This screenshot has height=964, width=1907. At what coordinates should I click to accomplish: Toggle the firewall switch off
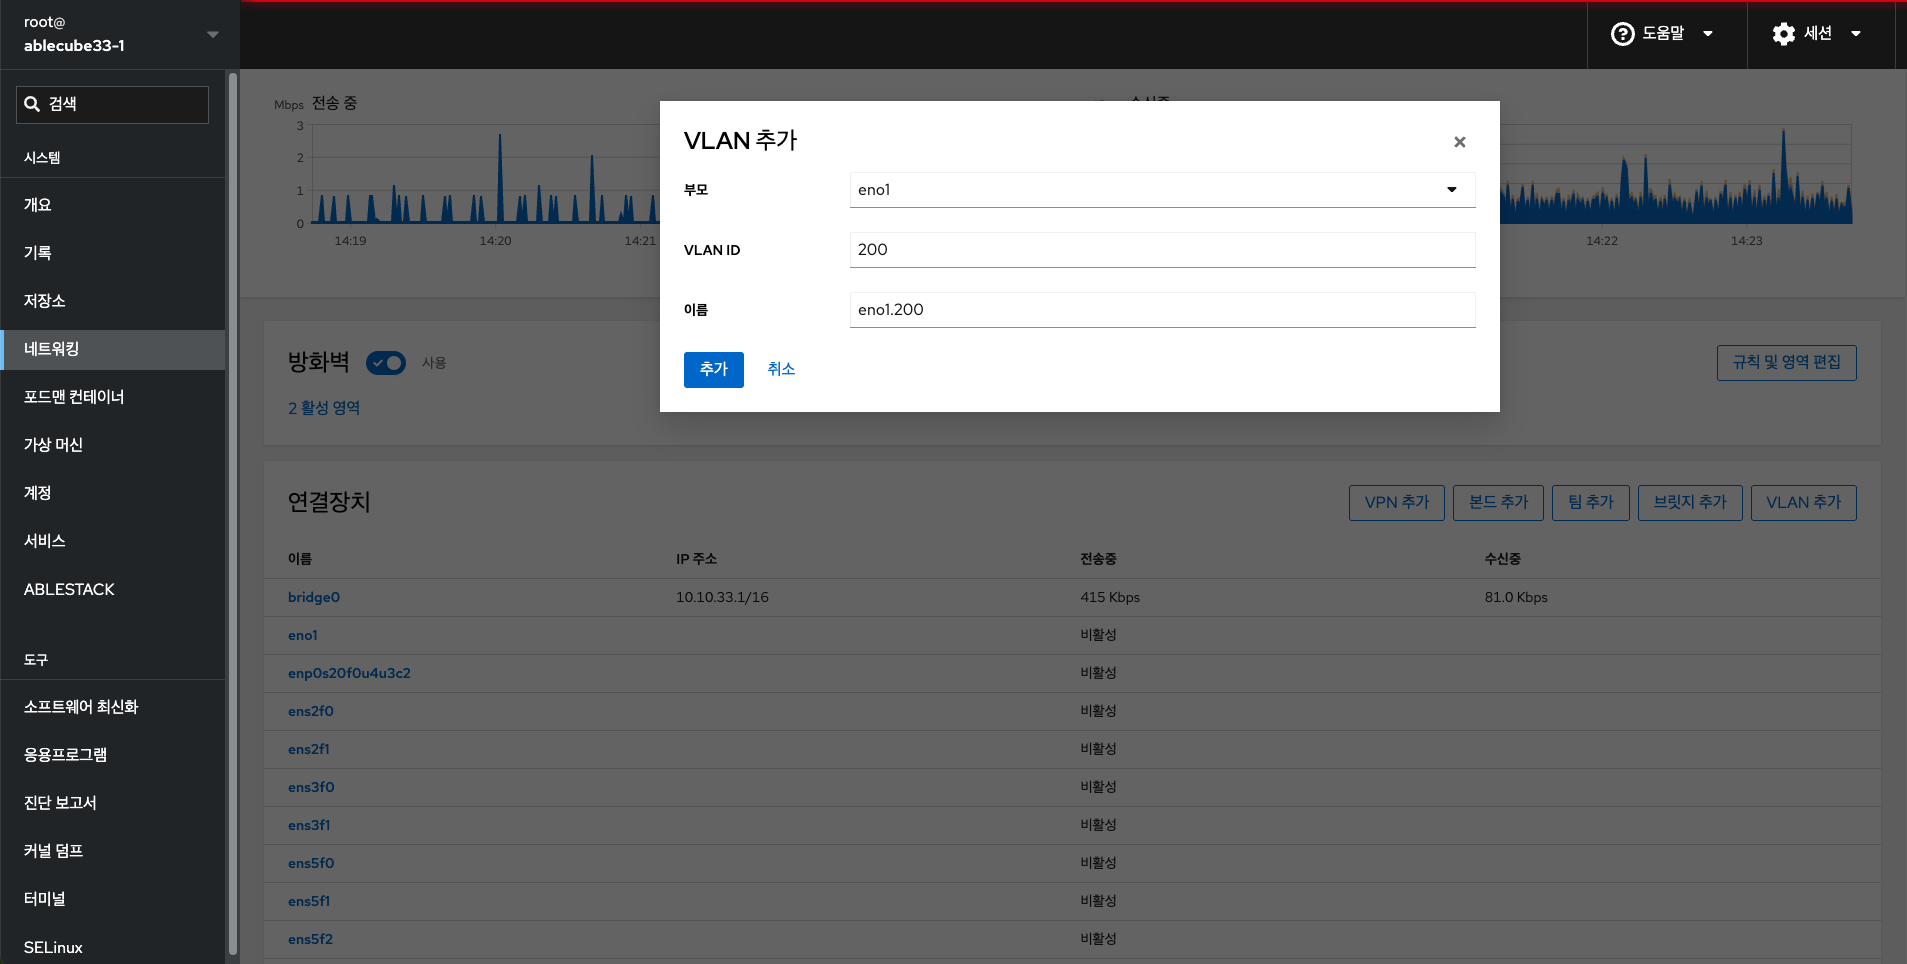[x=386, y=363]
